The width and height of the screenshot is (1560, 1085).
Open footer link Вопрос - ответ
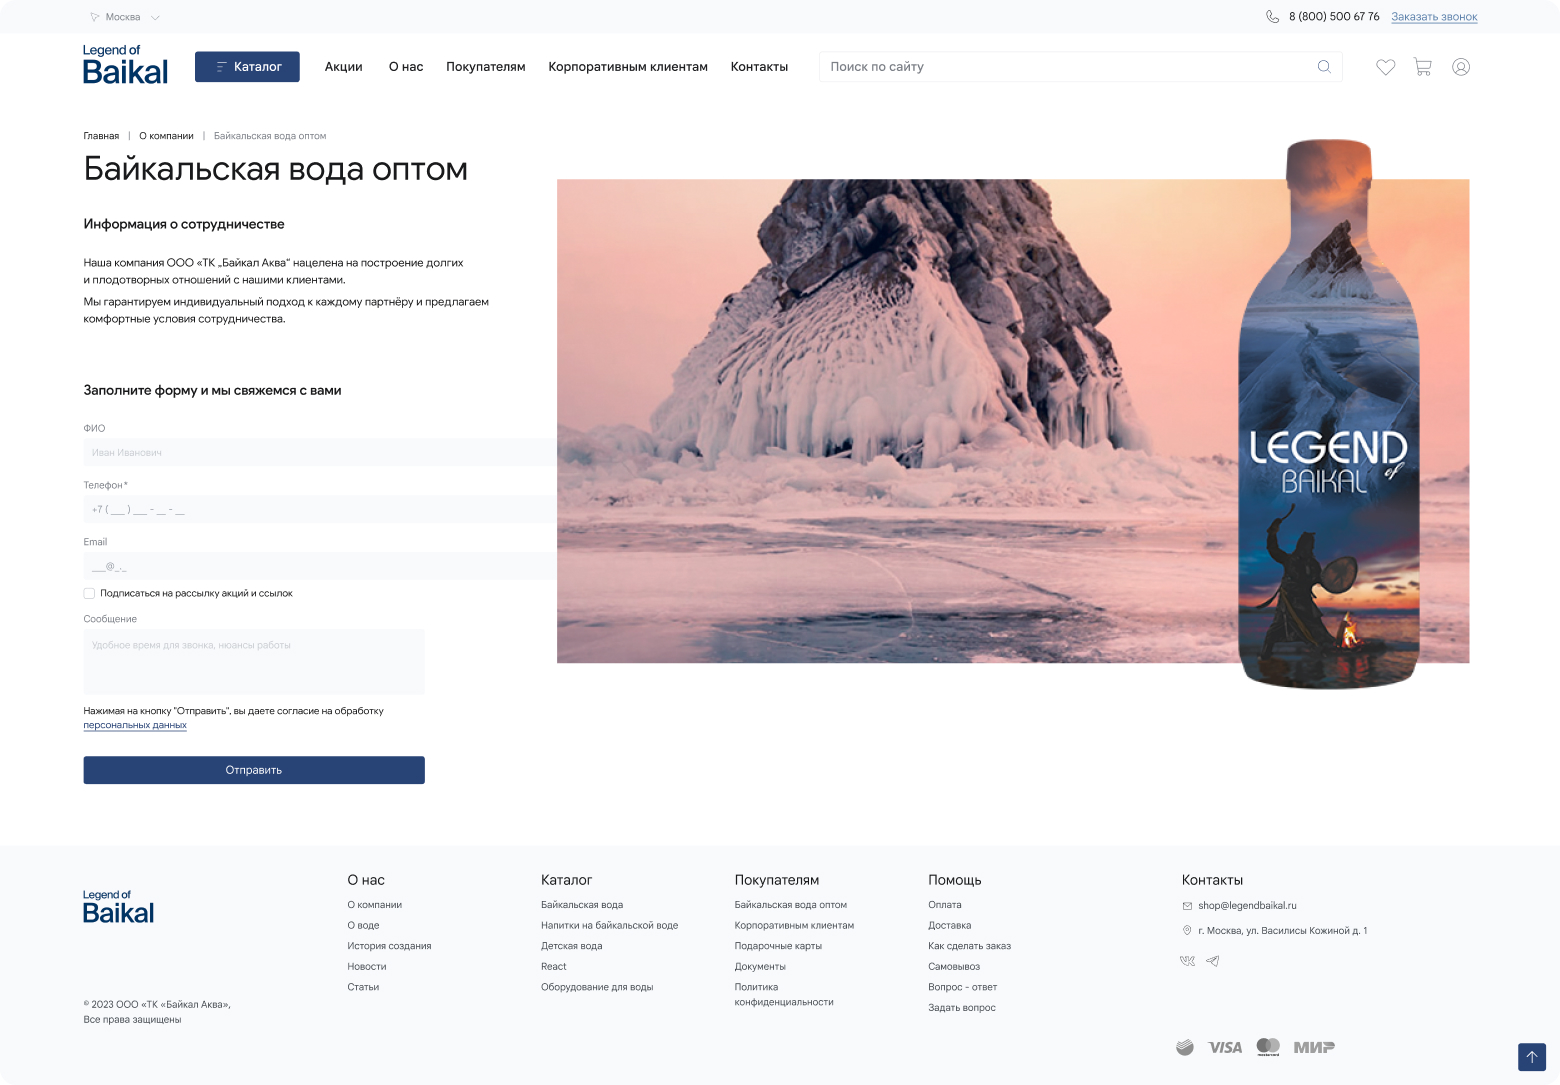[x=963, y=987]
